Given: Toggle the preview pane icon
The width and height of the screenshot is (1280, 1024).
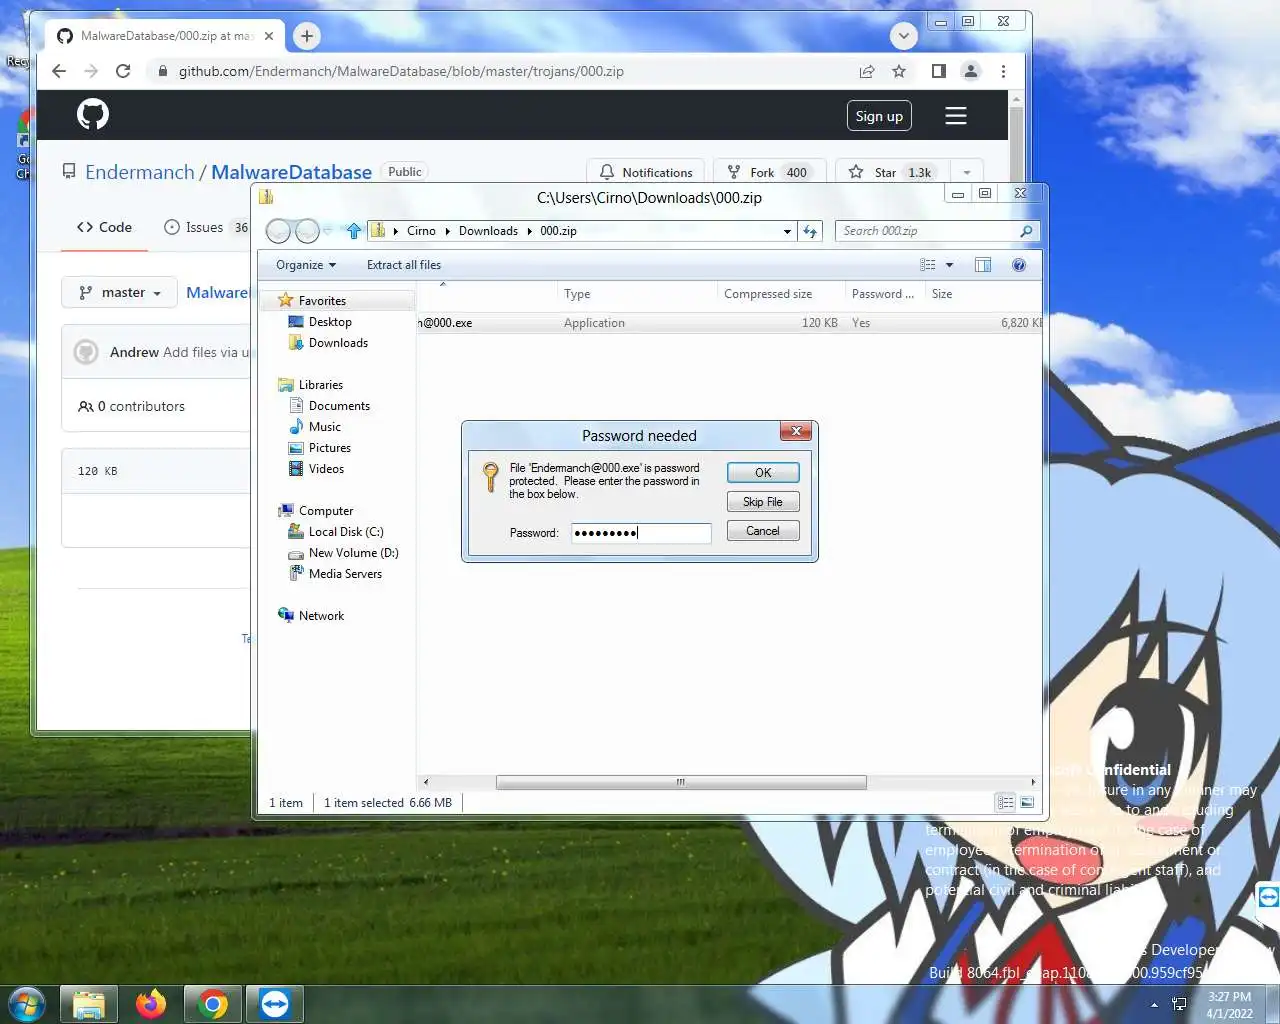Looking at the screenshot, I should 983,265.
